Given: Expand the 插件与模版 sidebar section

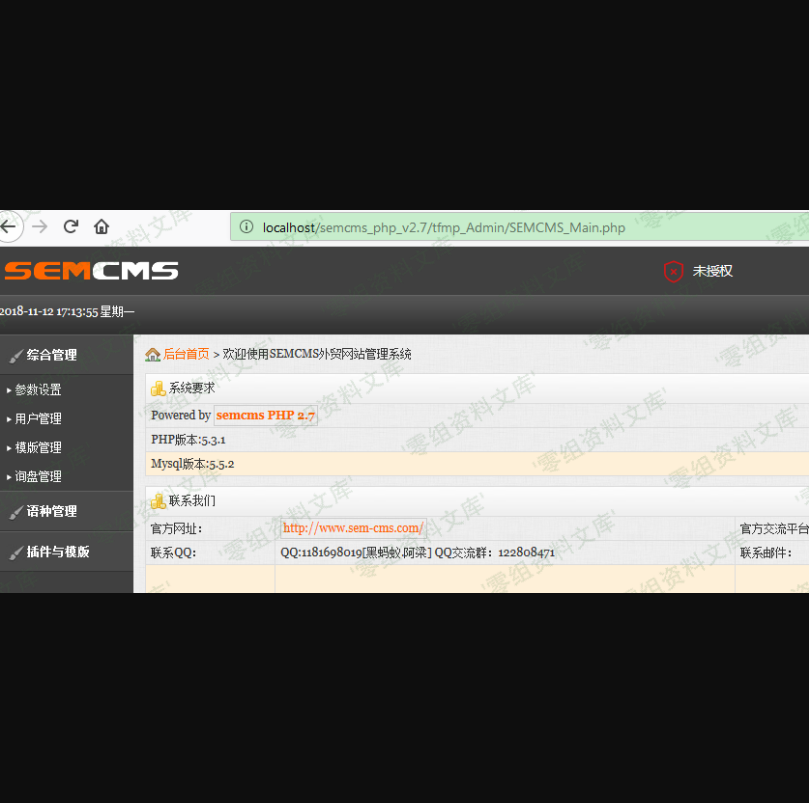Looking at the screenshot, I should (58, 551).
